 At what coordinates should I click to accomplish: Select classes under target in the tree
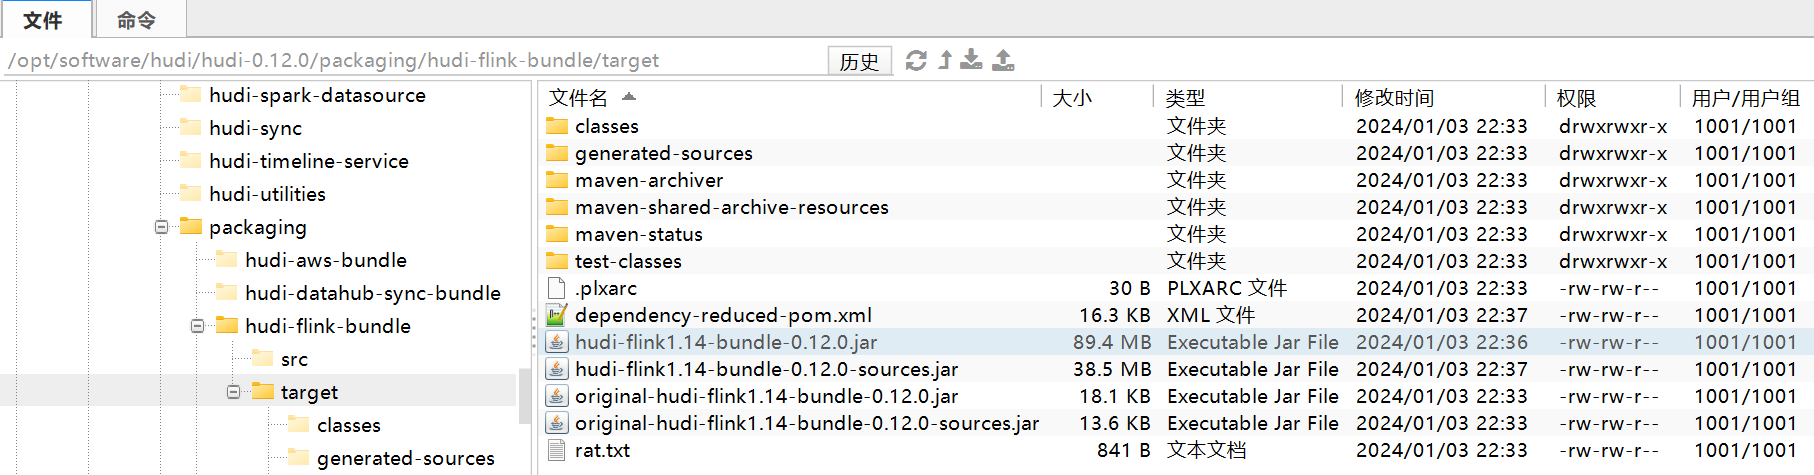click(x=349, y=425)
